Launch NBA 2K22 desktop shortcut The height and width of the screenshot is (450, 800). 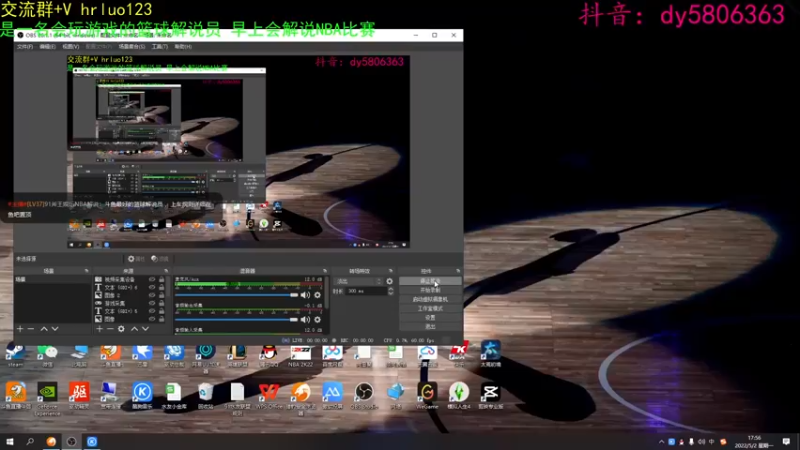coord(301,355)
